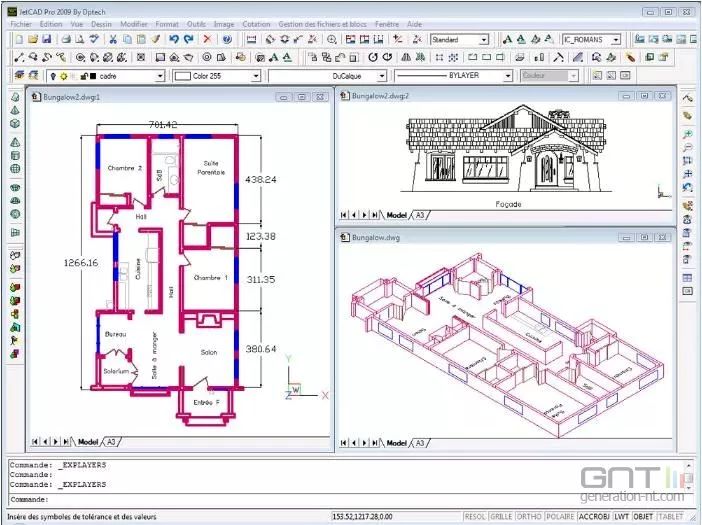Image resolution: width=702 pixels, height=525 pixels.
Task: Toggle OBJET mode in status bar
Action: [x=643, y=517]
